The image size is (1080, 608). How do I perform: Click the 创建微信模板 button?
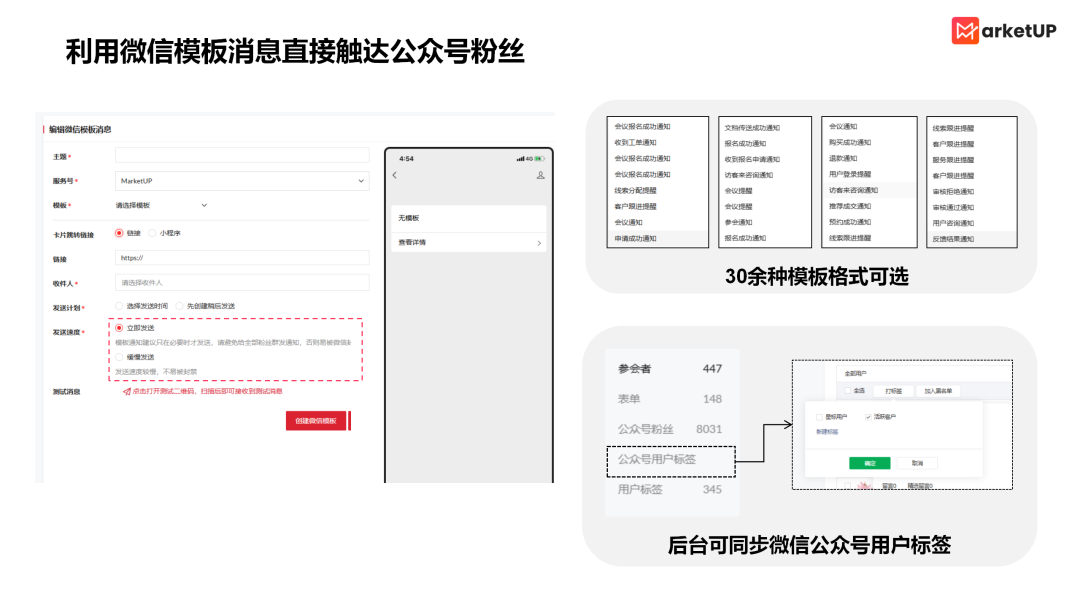(317, 421)
